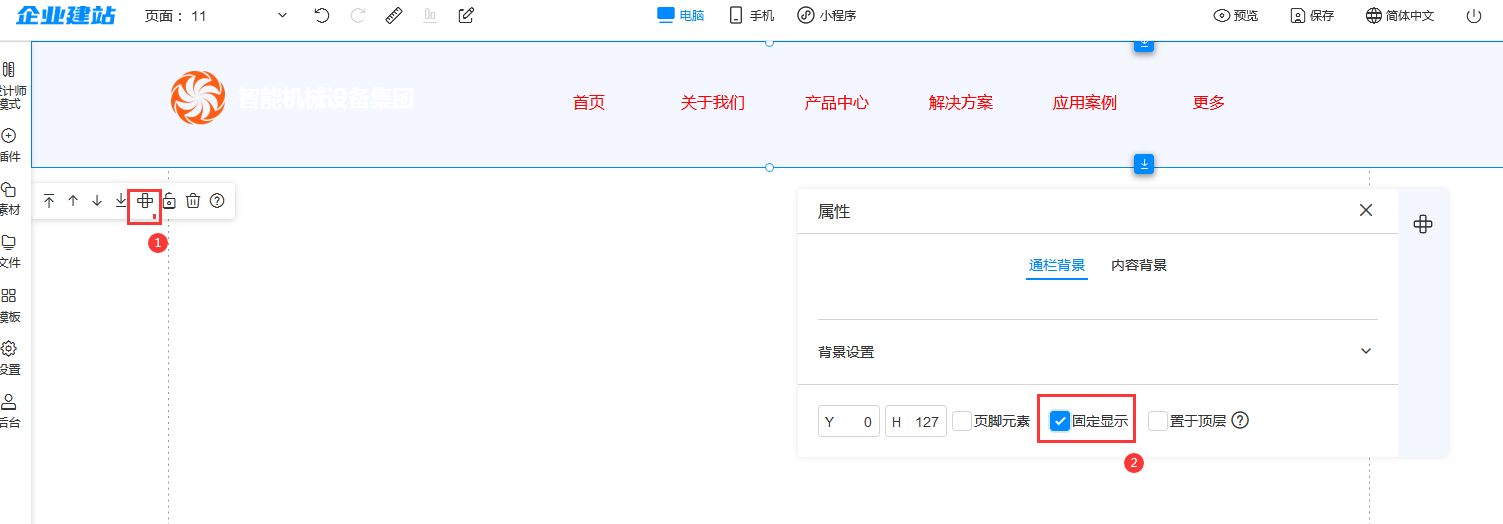Enable the 页脚元素 checkbox
The width and height of the screenshot is (1503, 524).
point(962,421)
